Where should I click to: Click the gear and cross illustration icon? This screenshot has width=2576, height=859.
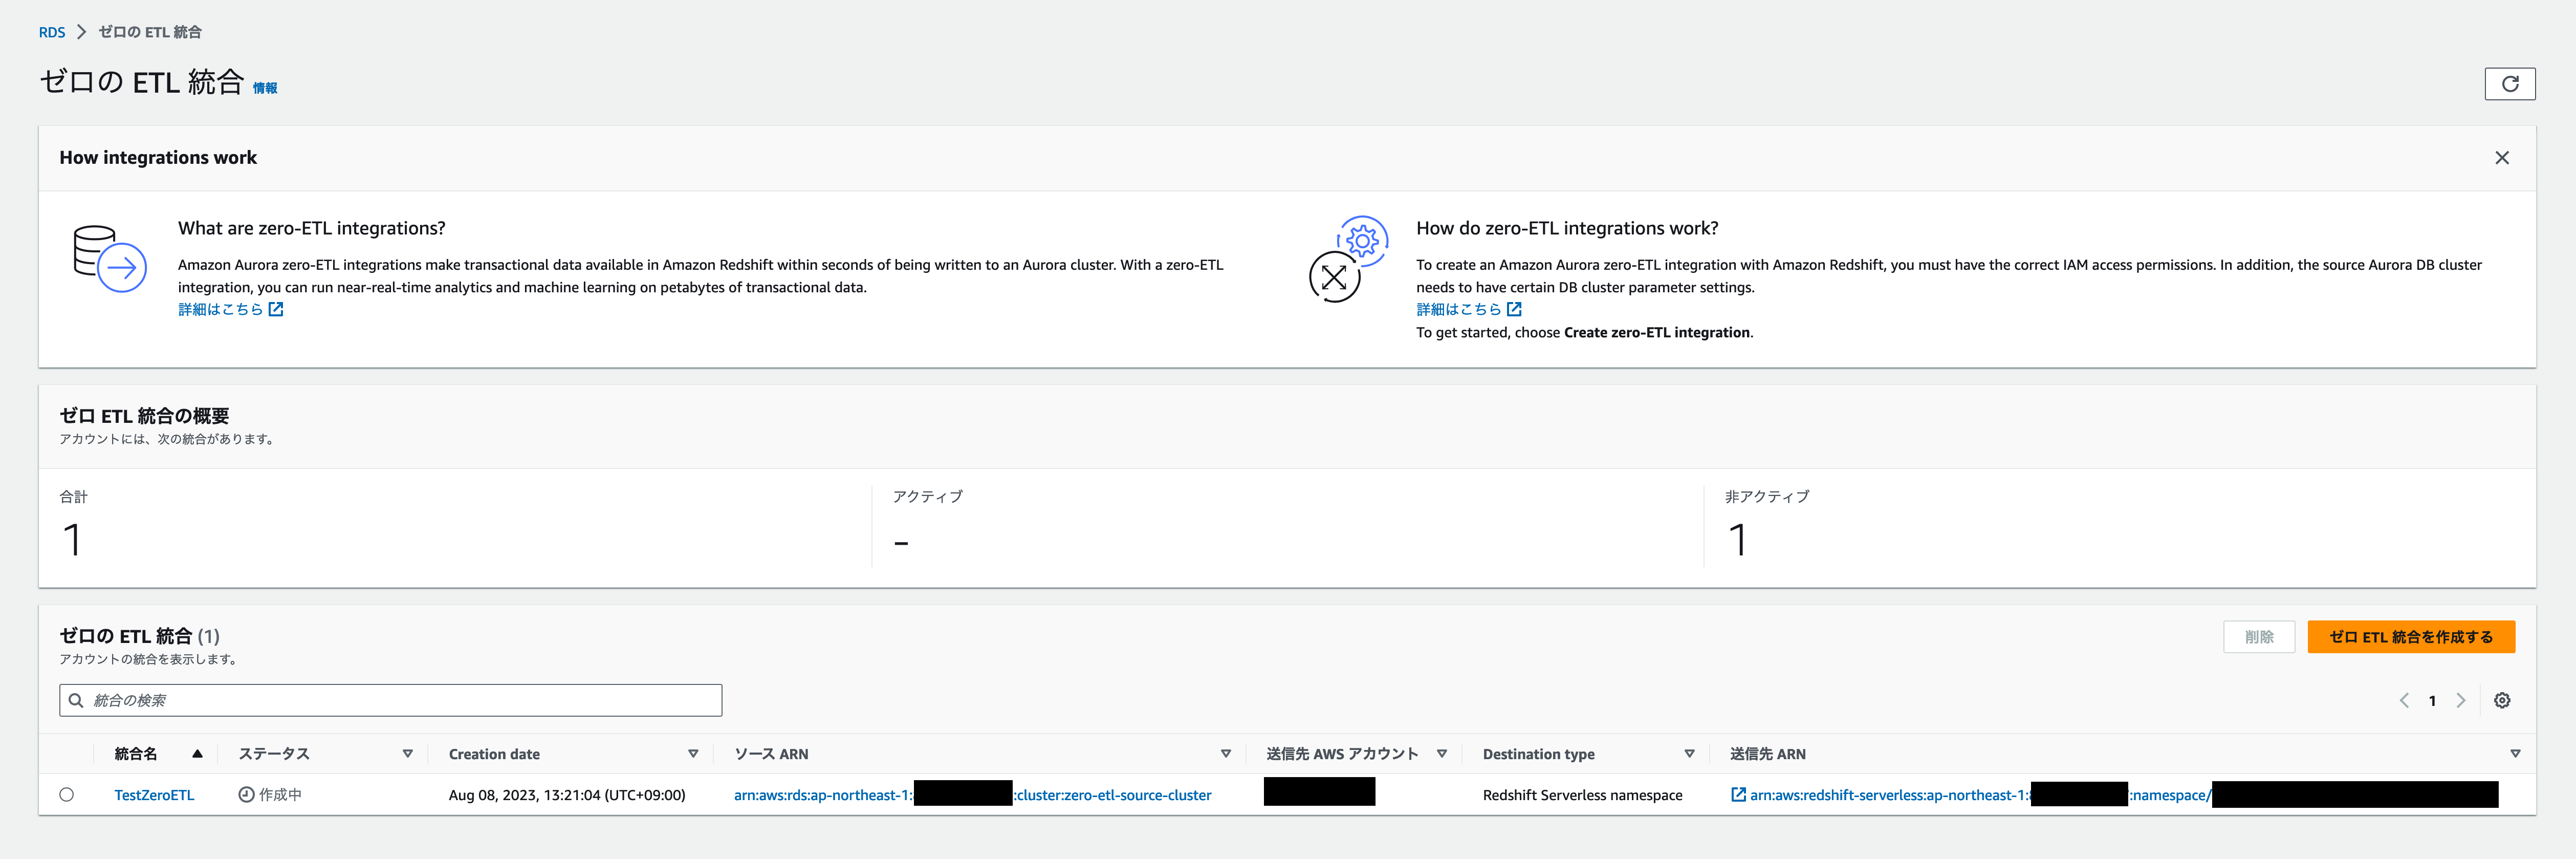(x=1349, y=259)
